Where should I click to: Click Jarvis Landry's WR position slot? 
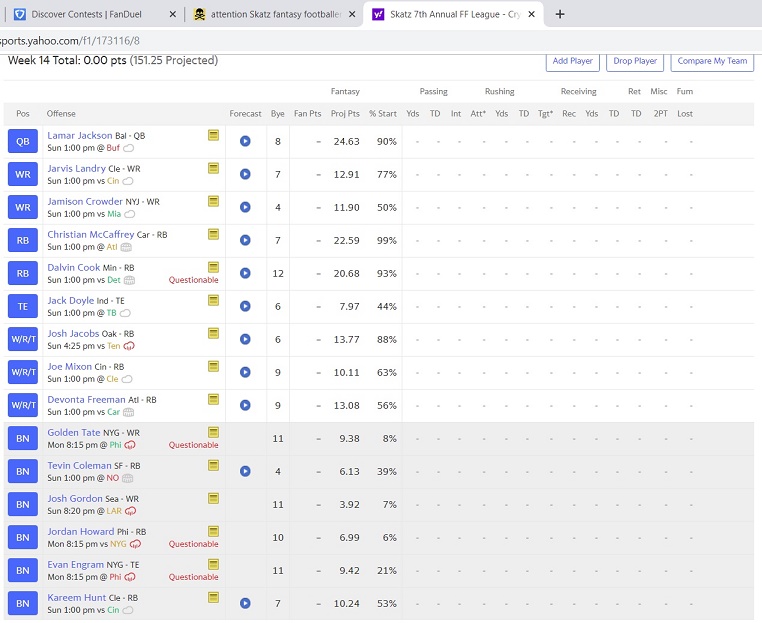[x=23, y=174]
